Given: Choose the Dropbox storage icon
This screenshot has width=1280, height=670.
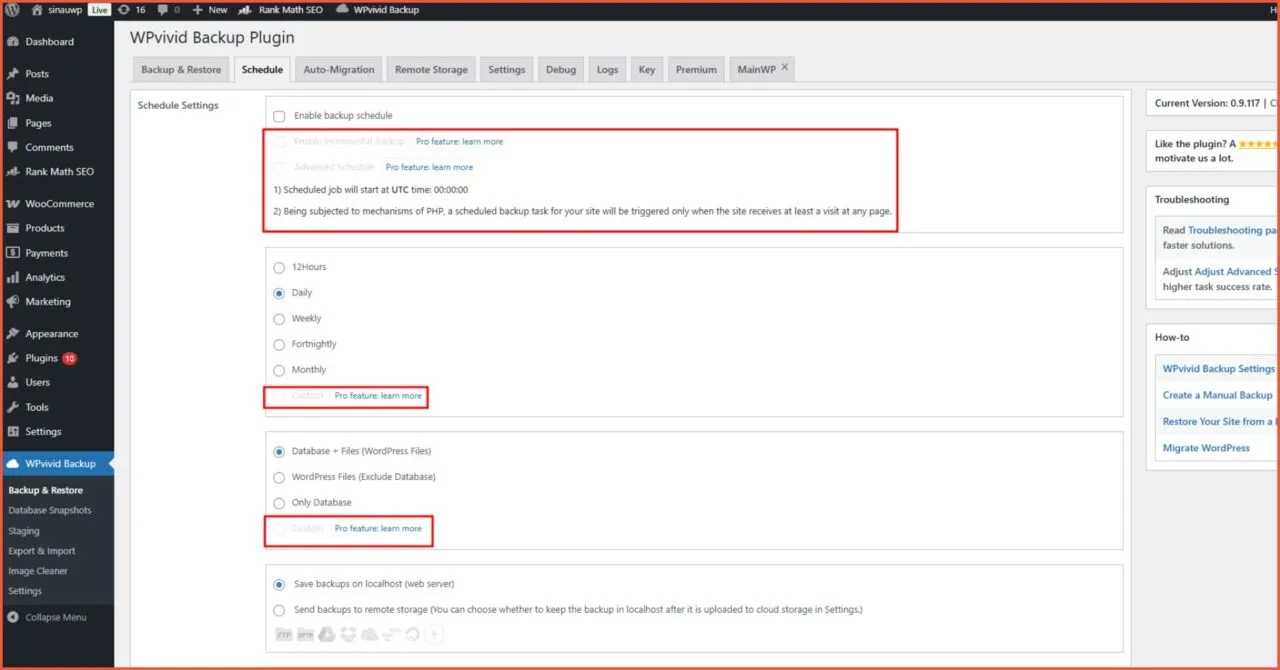Looking at the screenshot, I should (x=348, y=634).
